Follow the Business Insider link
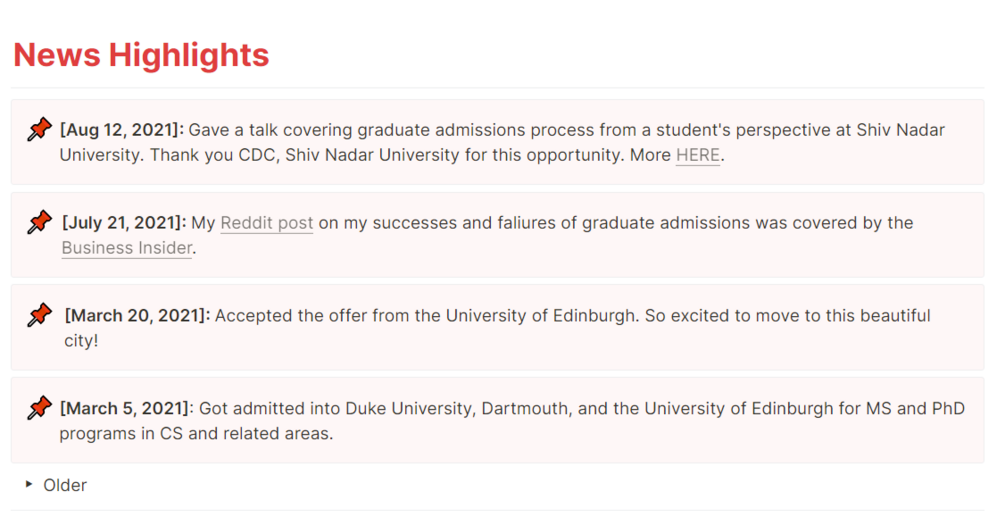The image size is (1005, 525). pyautogui.click(x=126, y=248)
